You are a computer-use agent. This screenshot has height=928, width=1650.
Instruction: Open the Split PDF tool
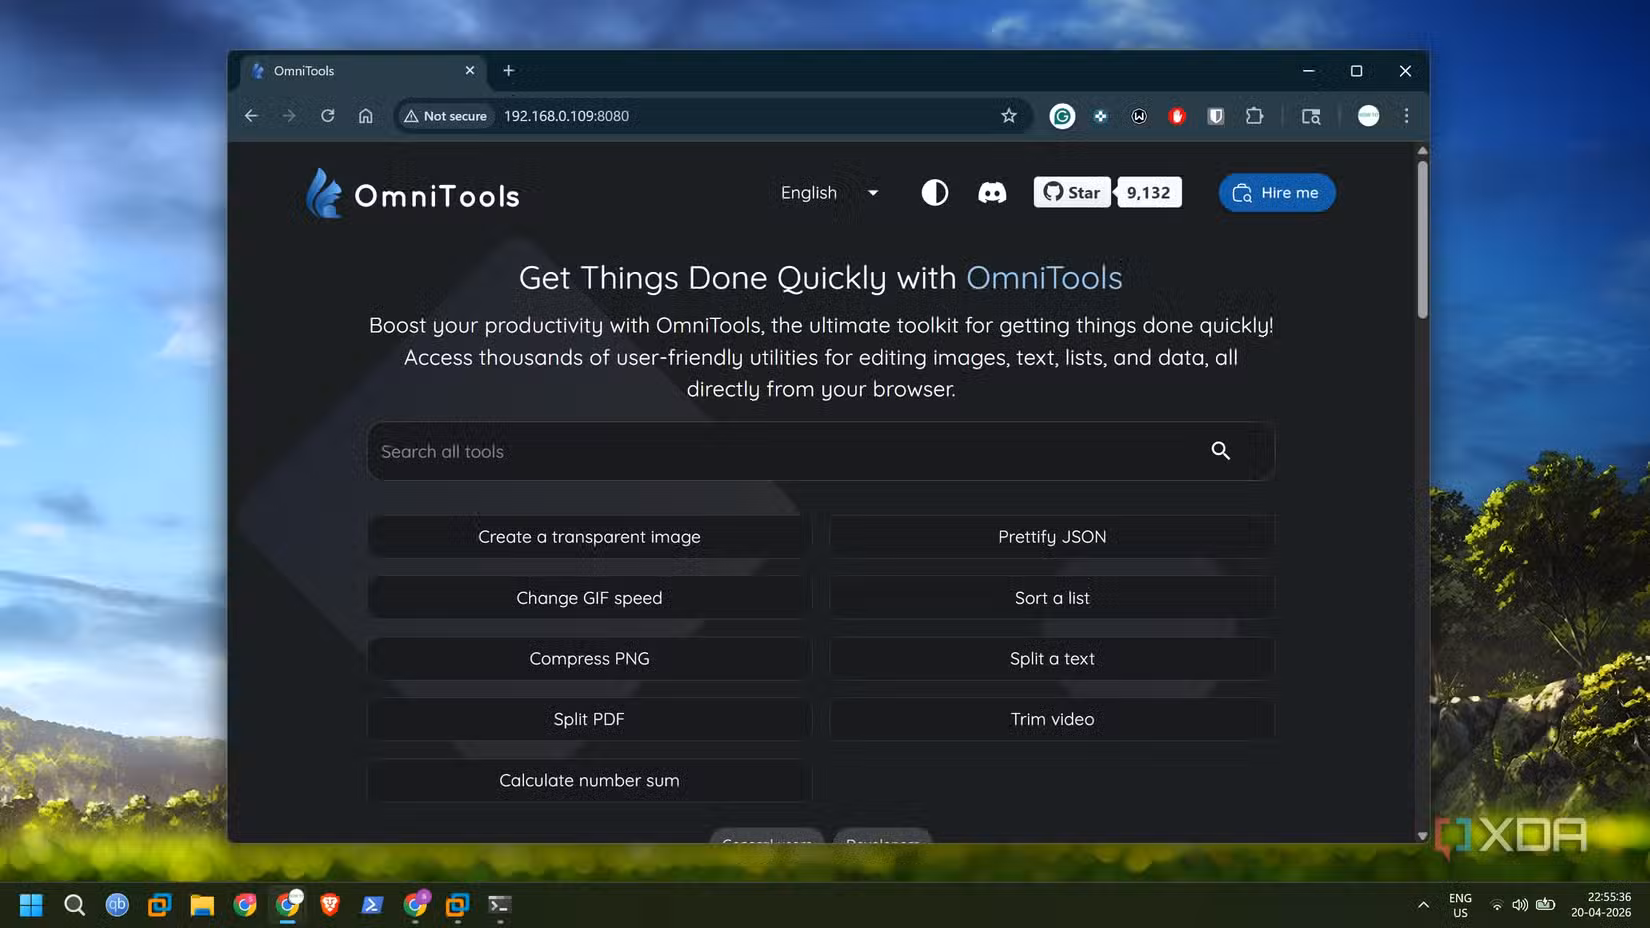[x=589, y=719]
